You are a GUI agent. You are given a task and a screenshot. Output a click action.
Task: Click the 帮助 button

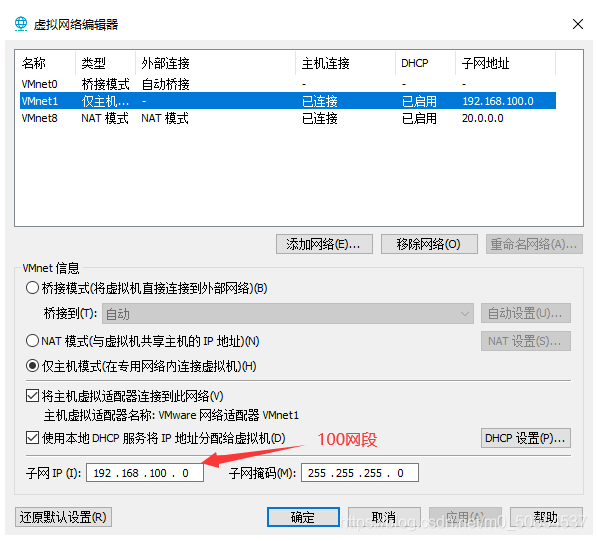pos(546,517)
